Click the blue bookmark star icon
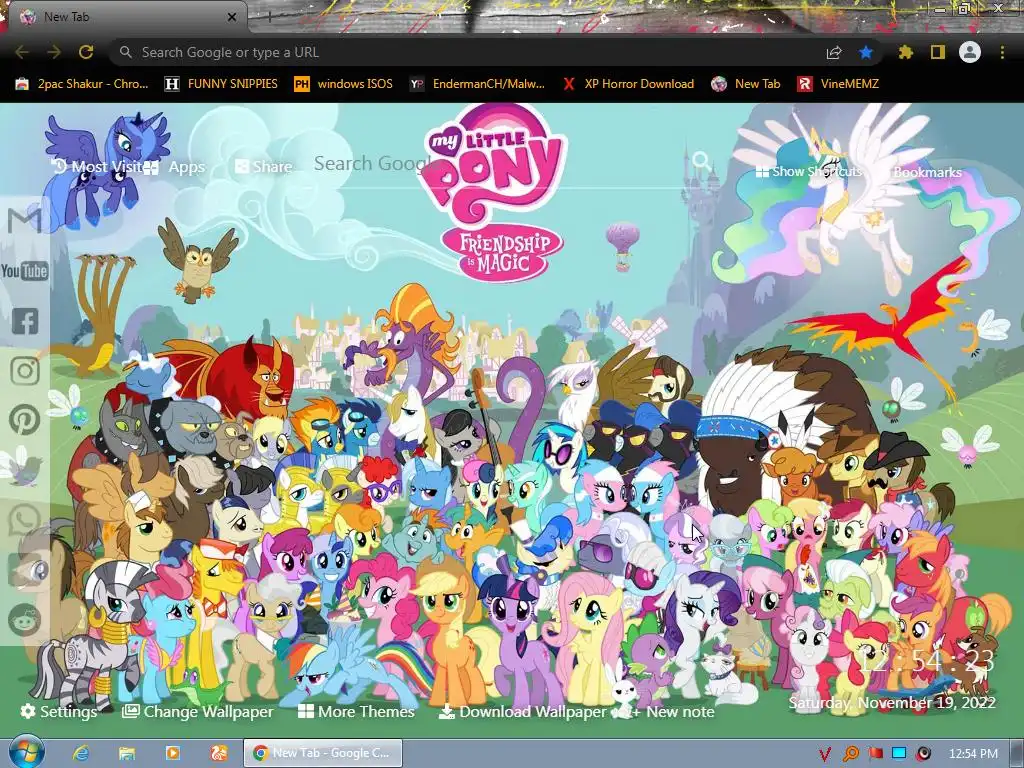Viewport: 1024px width, 768px height. [866, 52]
